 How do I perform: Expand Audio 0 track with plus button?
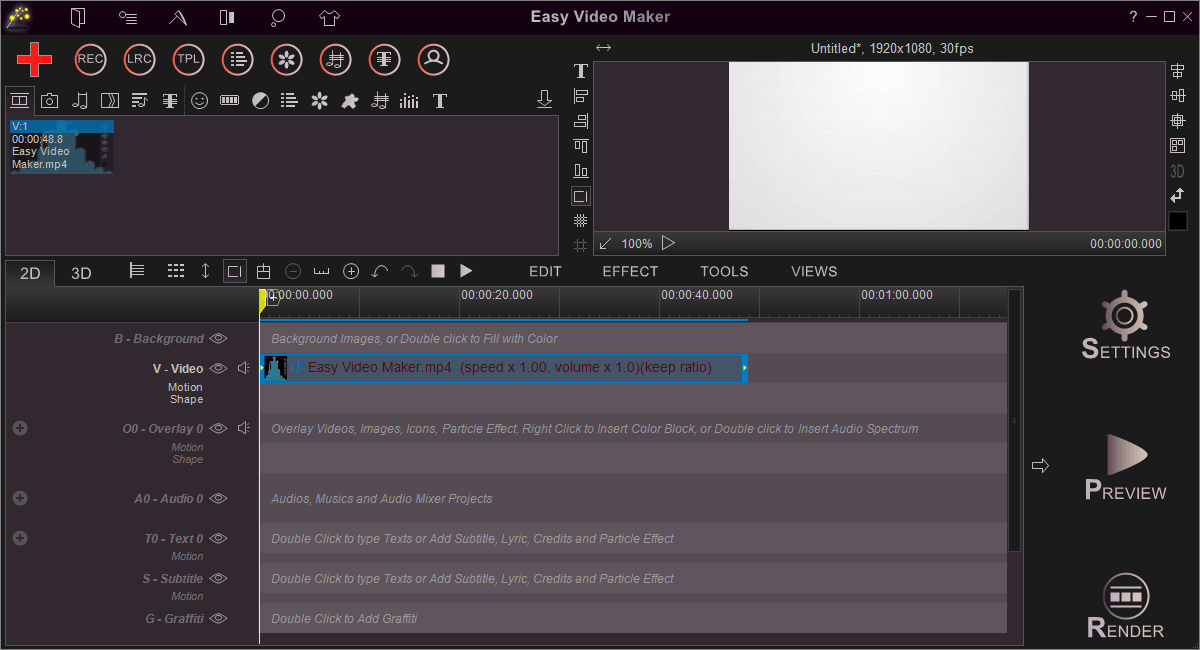click(20, 498)
